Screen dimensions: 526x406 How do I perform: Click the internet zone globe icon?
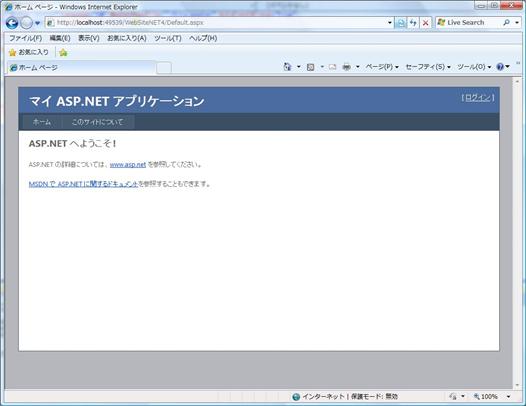[x=296, y=397]
